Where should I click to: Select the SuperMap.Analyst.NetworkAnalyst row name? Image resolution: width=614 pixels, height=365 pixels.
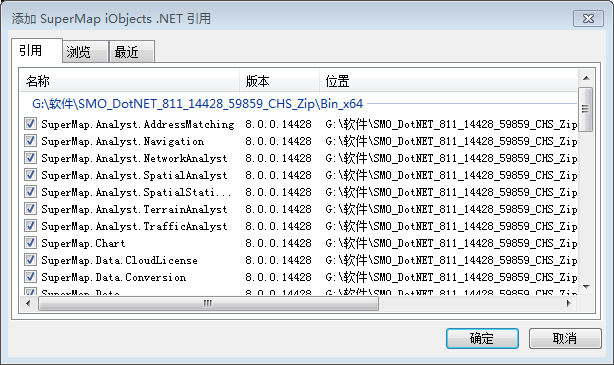click(x=134, y=158)
